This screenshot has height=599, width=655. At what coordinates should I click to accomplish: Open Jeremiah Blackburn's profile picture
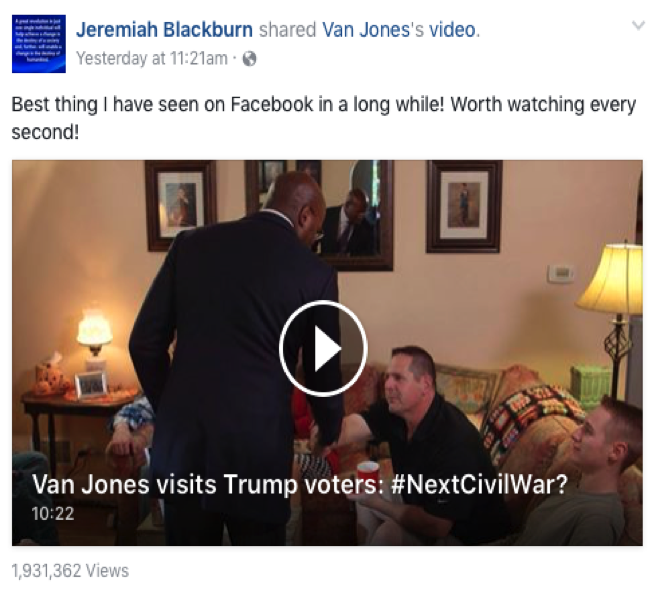[38, 44]
